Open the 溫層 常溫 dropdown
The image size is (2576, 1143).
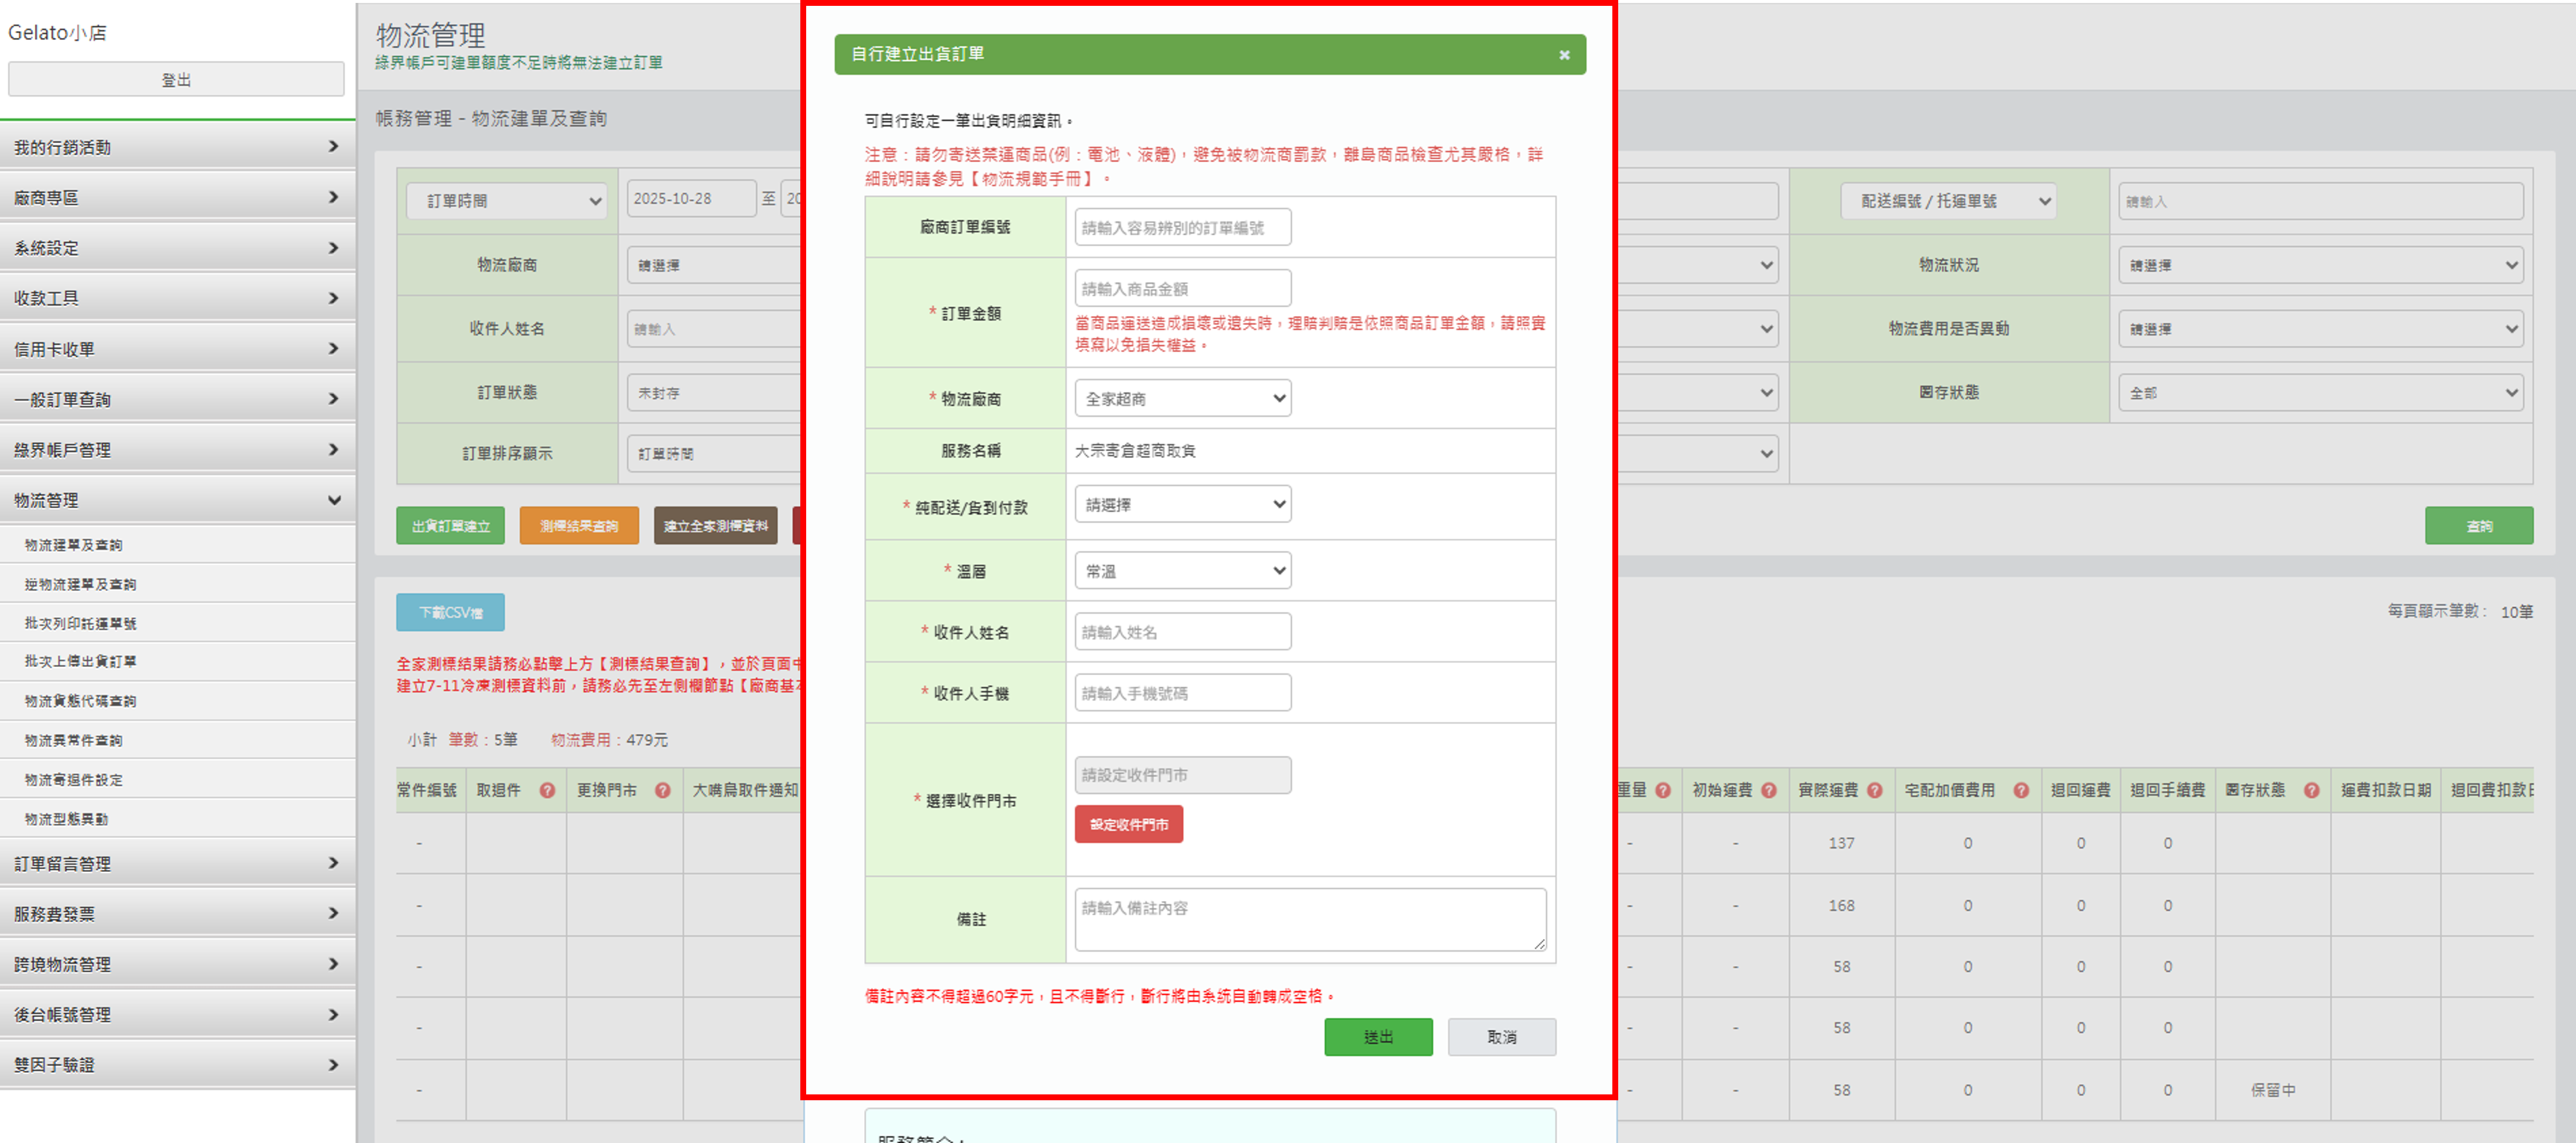1182,571
